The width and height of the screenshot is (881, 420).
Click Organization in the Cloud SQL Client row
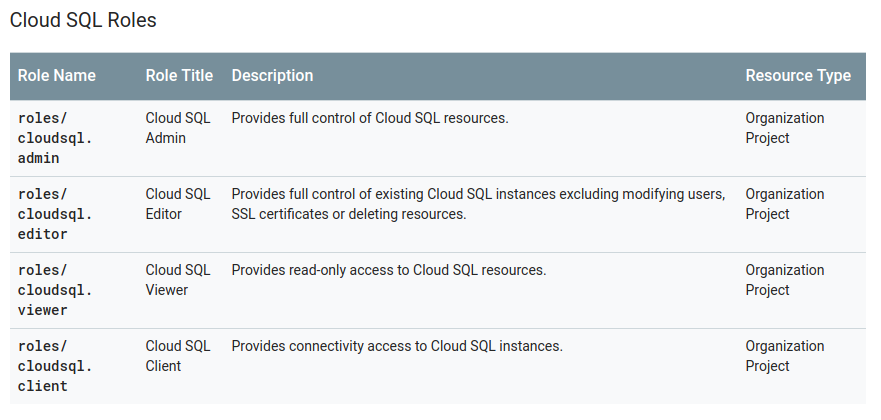[x=785, y=346]
